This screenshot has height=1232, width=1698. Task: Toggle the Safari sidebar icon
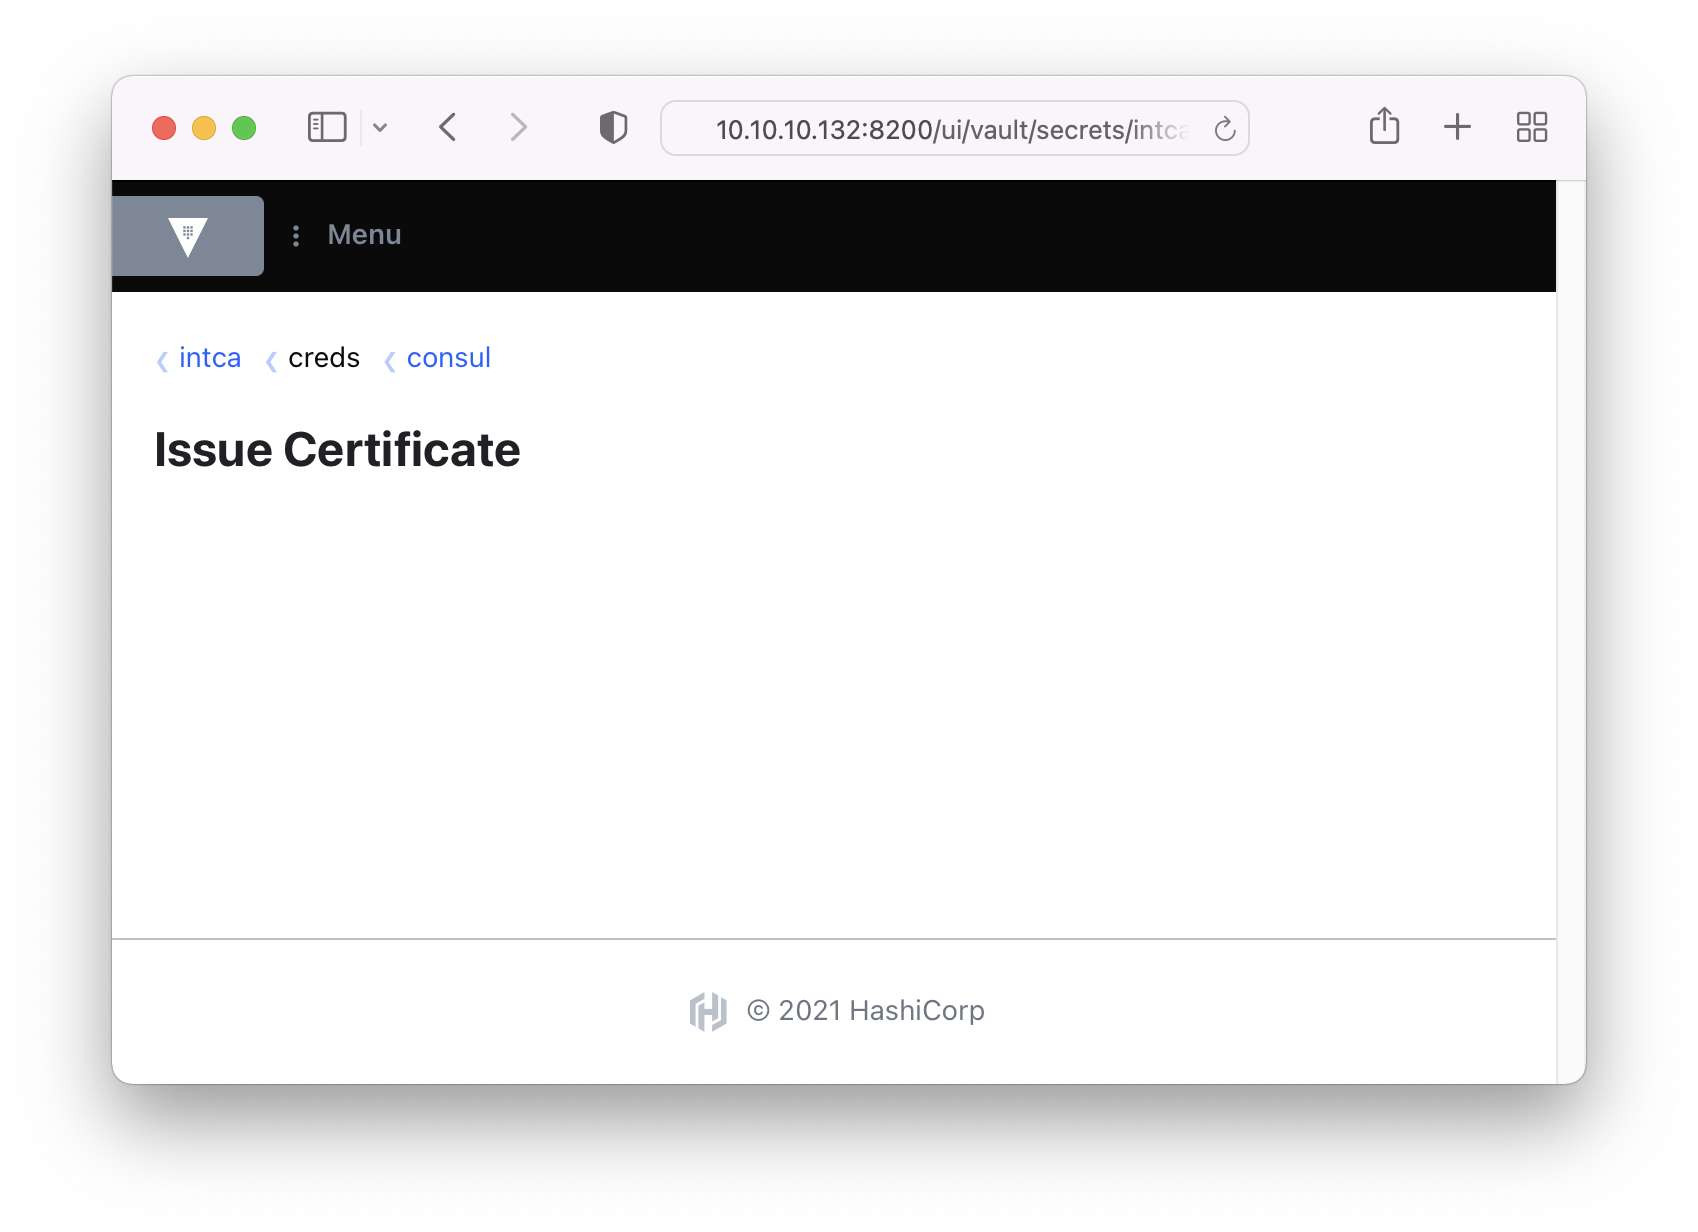point(327,127)
